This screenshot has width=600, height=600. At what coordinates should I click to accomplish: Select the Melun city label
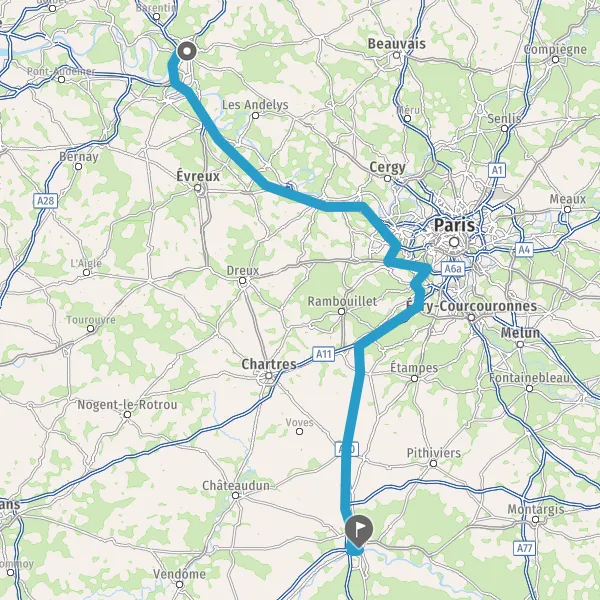(x=520, y=333)
